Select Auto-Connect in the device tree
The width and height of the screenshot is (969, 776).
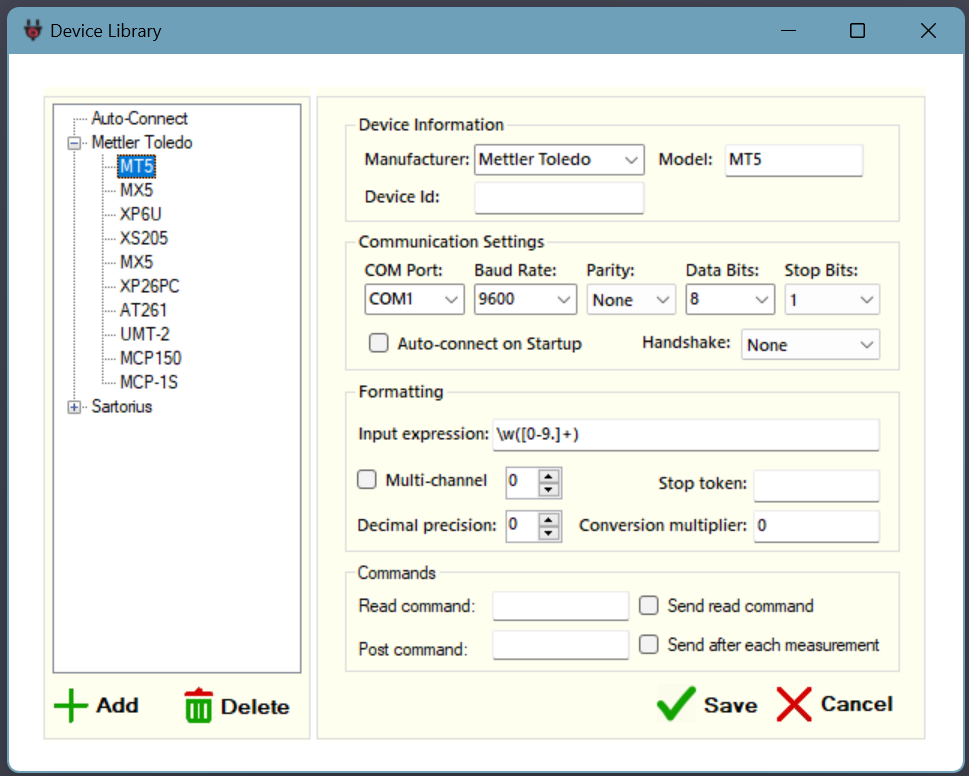(x=139, y=118)
